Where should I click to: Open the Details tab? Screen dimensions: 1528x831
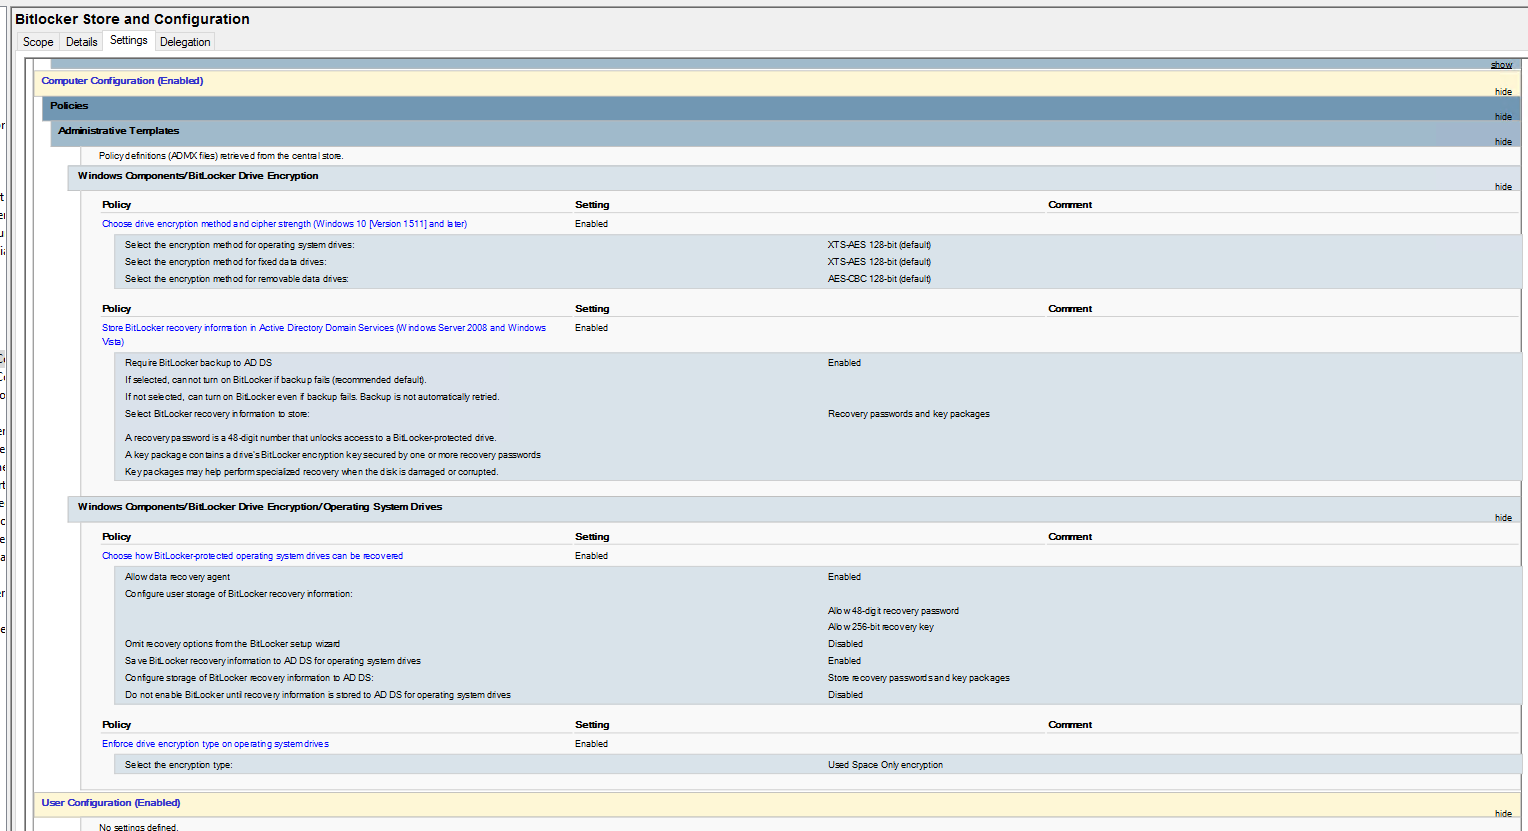point(81,42)
